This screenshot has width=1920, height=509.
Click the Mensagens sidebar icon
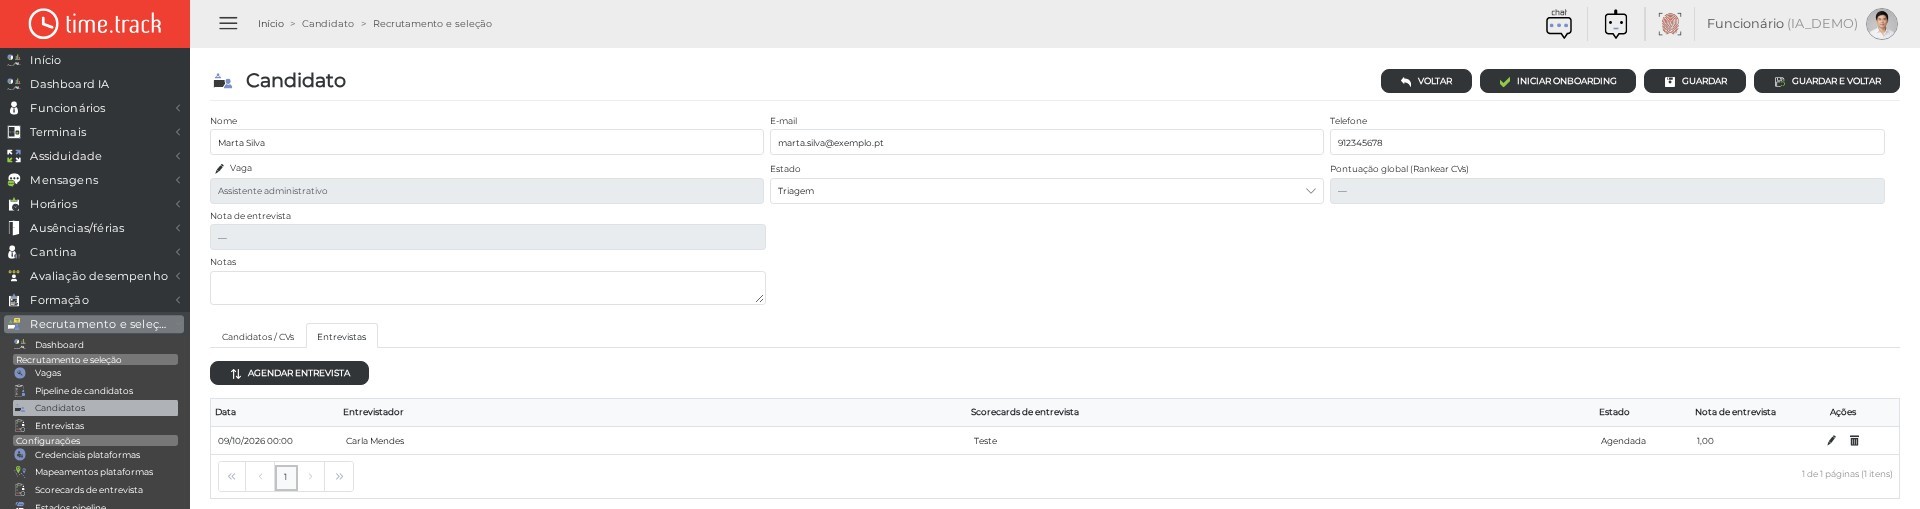tap(14, 180)
